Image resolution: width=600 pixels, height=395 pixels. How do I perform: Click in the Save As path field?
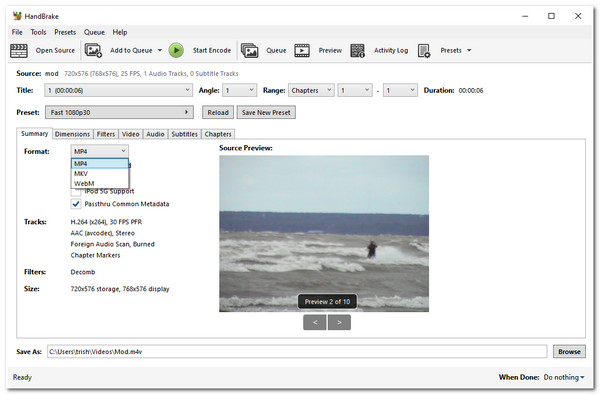[297, 351]
